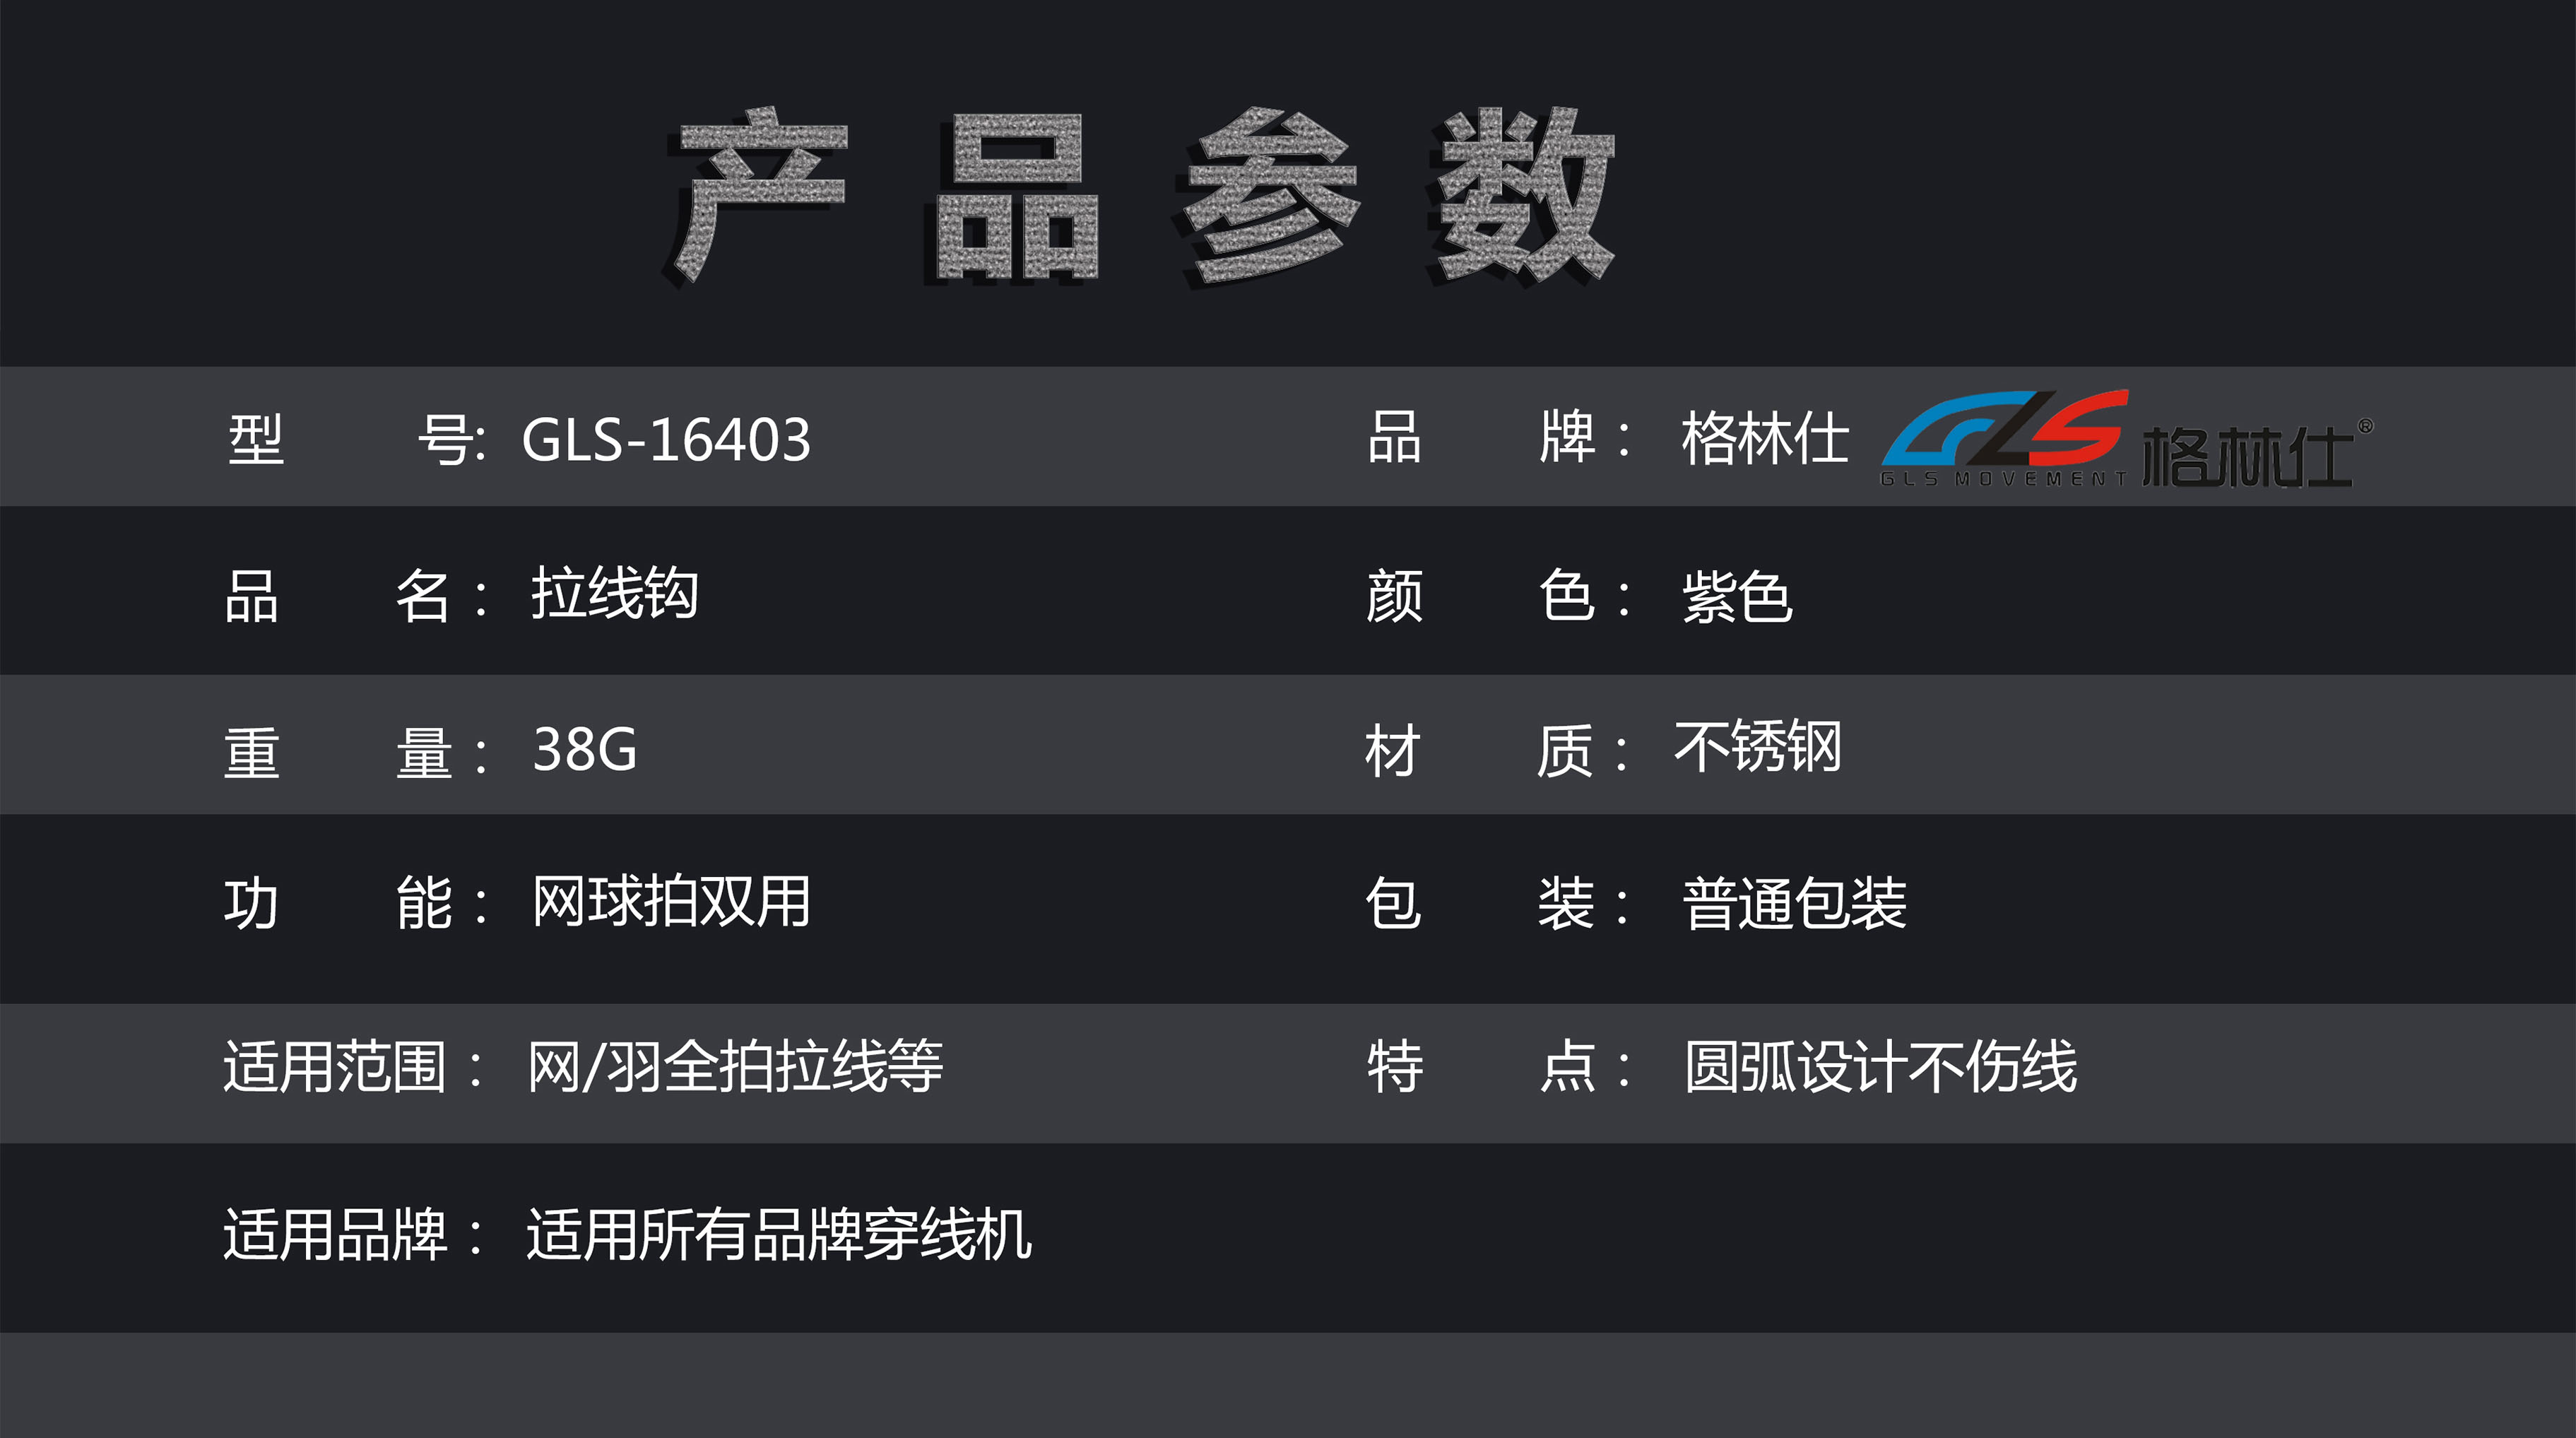
Task: Select the material value 不锈钢
Action: 1757,748
